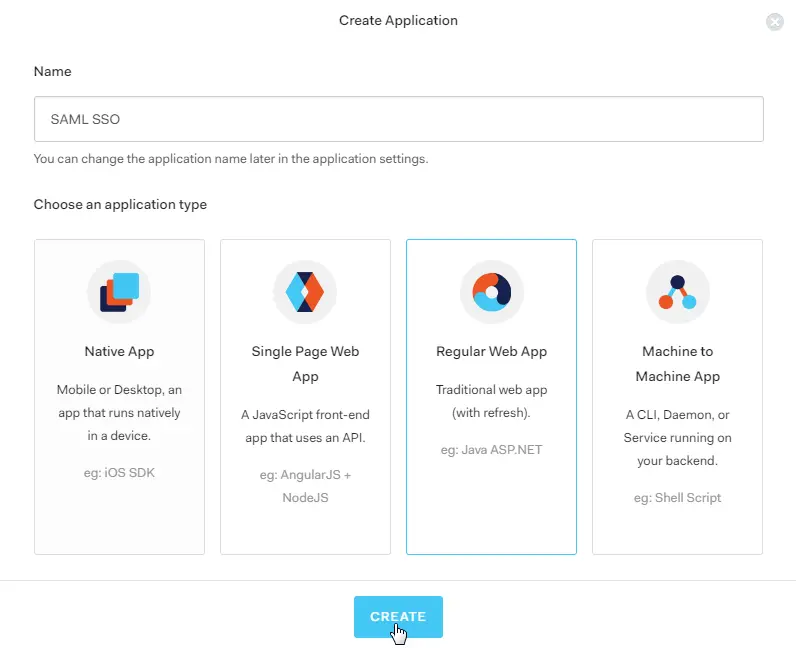Click the 'eg: Shell Script' example text
796x648 pixels.
click(x=677, y=497)
